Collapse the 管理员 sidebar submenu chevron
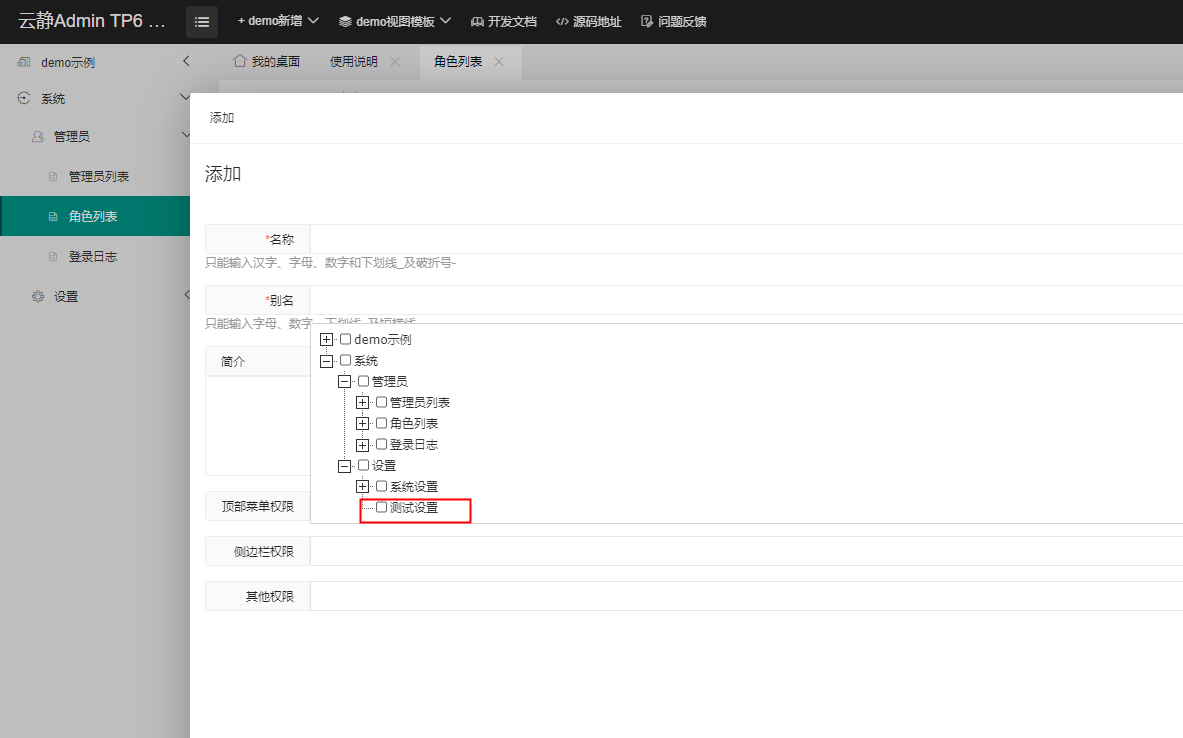Image resolution: width=1183 pixels, height=738 pixels. 186,135
